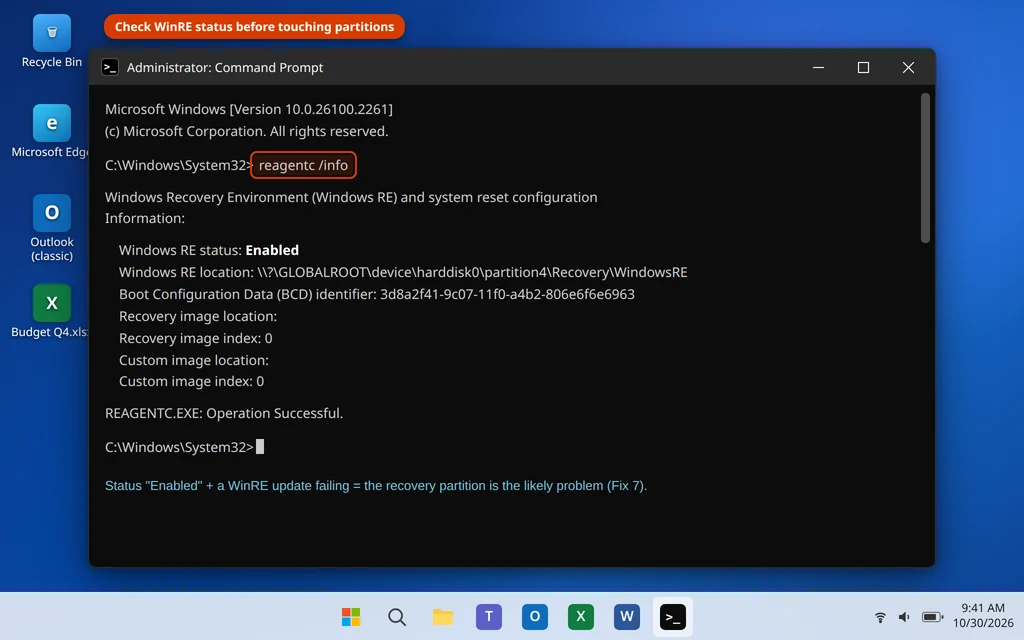Screen dimensions: 1024x640
Task: Click the Command Prompt title bar icon
Action: click(x=110, y=67)
